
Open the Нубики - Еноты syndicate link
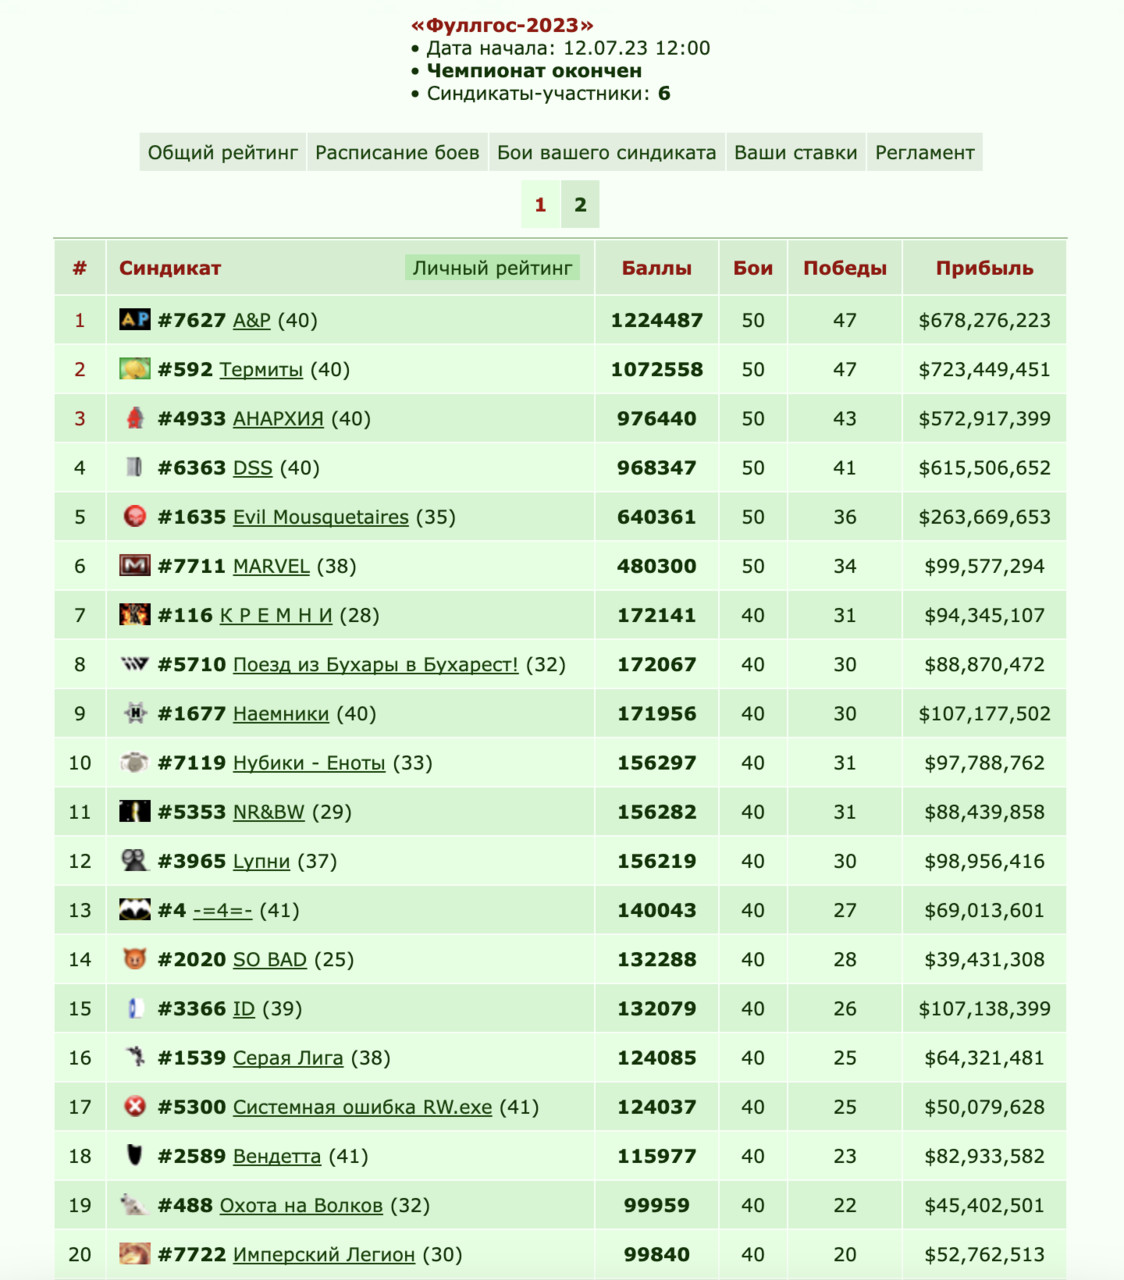309,762
